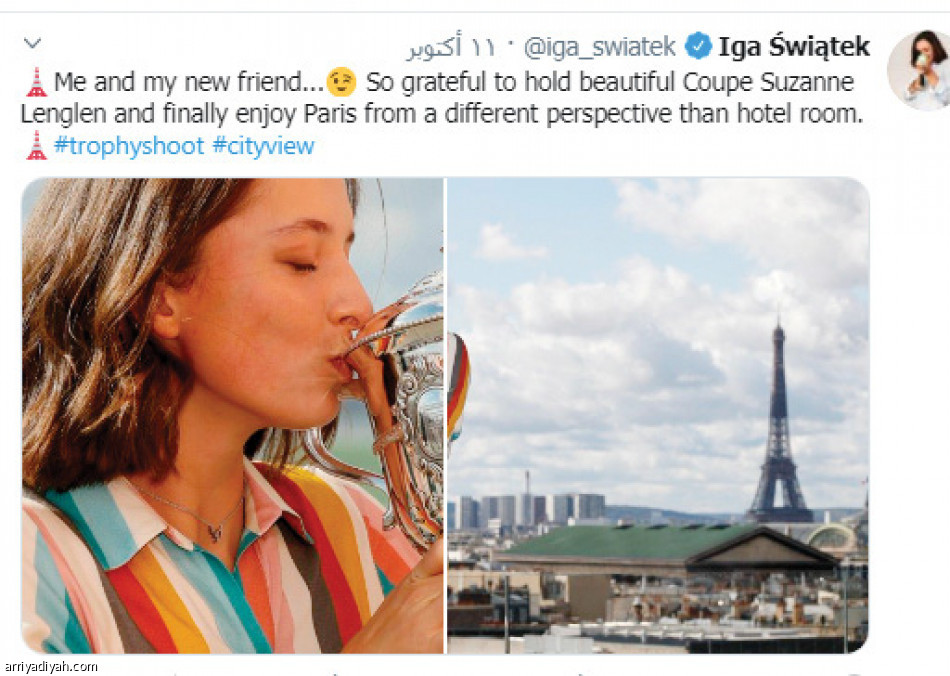Click the tower emoji before hashtags

[36, 145]
